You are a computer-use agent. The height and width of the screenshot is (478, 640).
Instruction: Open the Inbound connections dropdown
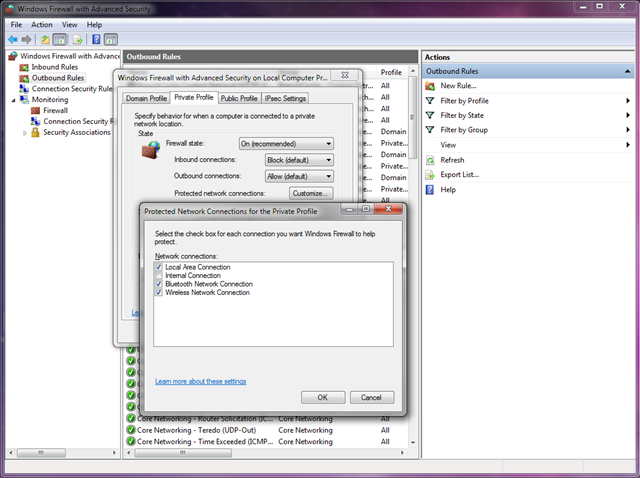click(x=298, y=160)
